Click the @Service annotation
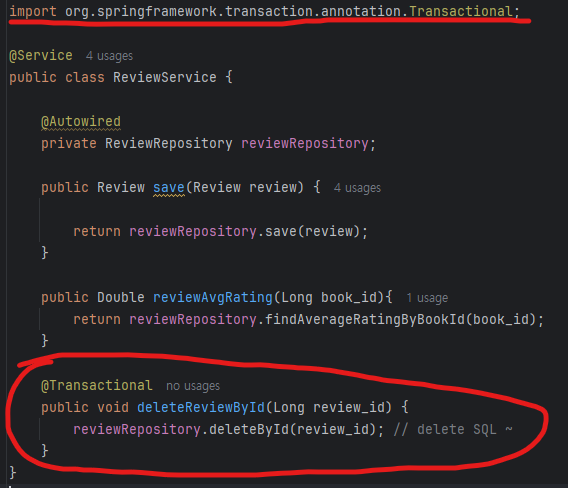The width and height of the screenshot is (568, 488). 41,56
